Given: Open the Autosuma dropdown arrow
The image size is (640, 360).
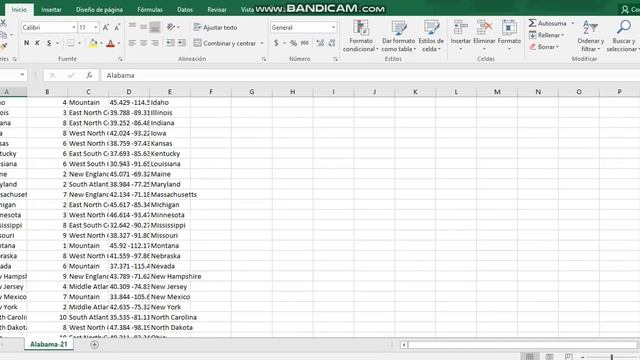Looking at the screenshot, I should (x=573, y=23).
